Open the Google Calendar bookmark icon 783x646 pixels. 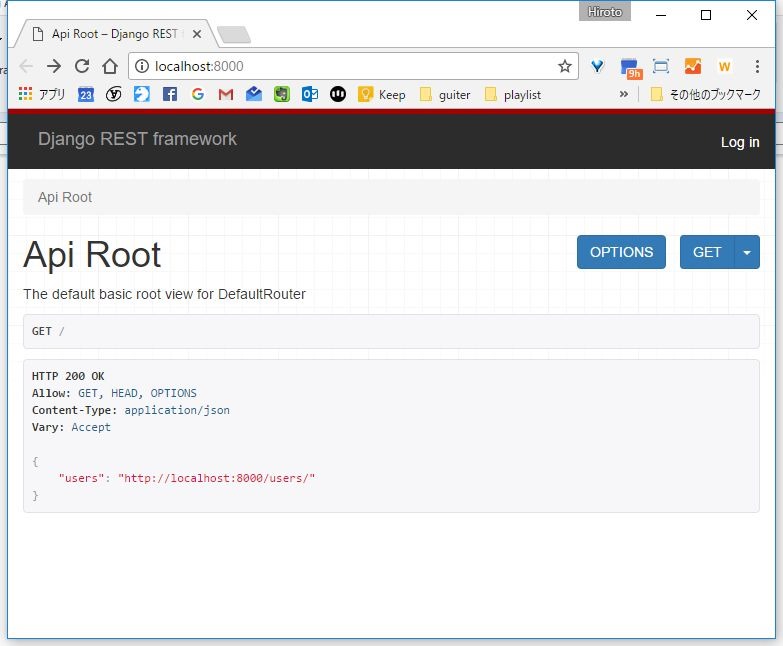86,94
